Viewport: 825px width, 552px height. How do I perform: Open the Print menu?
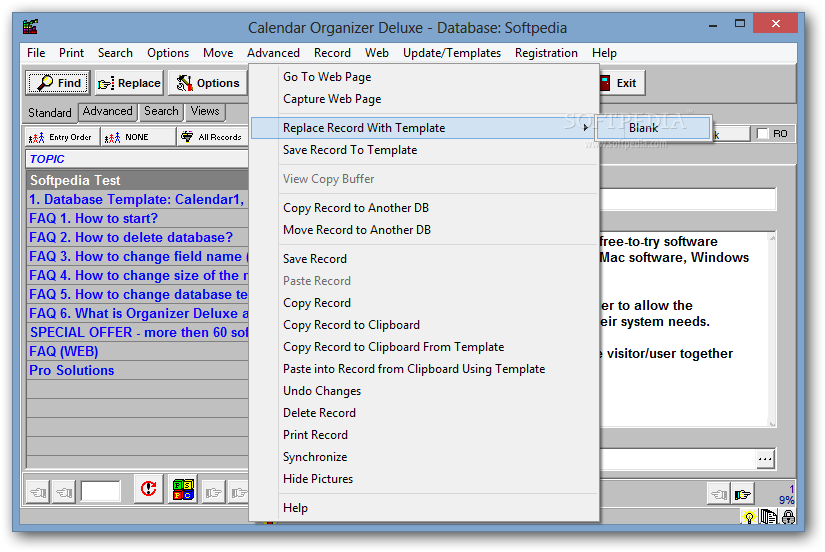pyautogui.click(x=71, y=53)
